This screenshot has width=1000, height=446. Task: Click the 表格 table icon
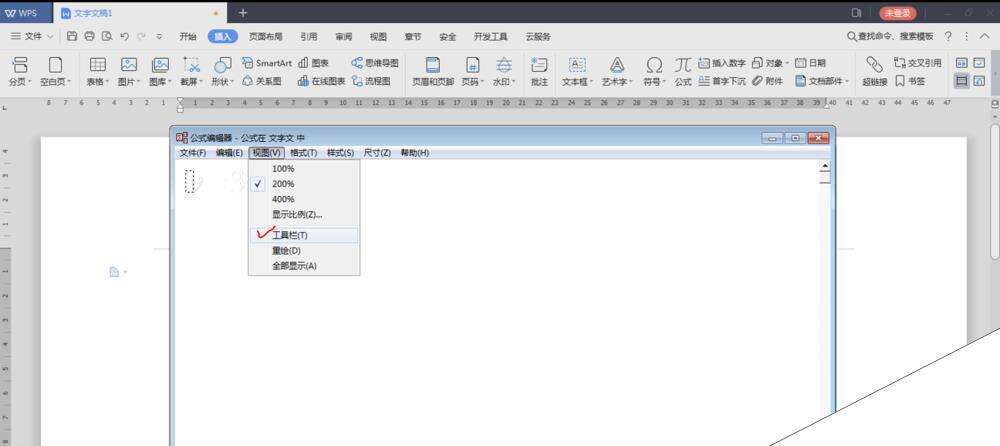[98, 64]
